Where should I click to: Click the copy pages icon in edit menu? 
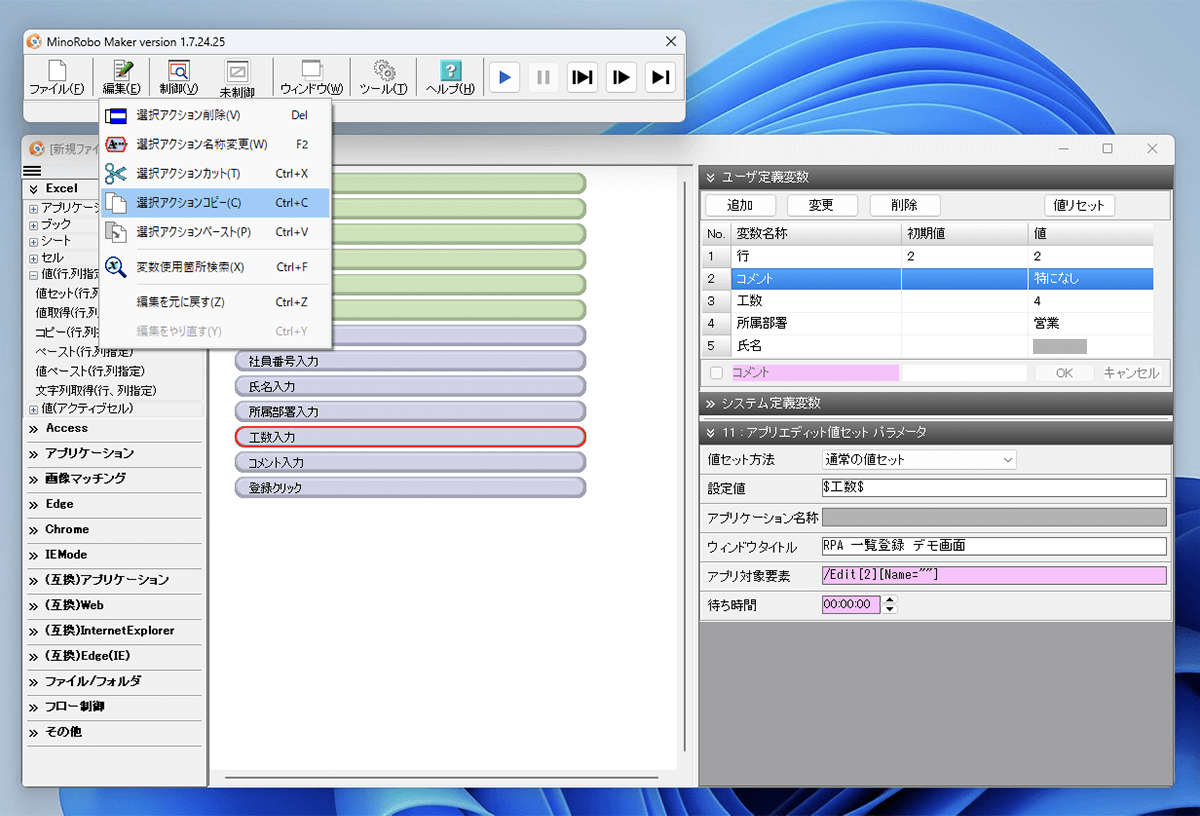pyautogui.click(x=116, y=203)
